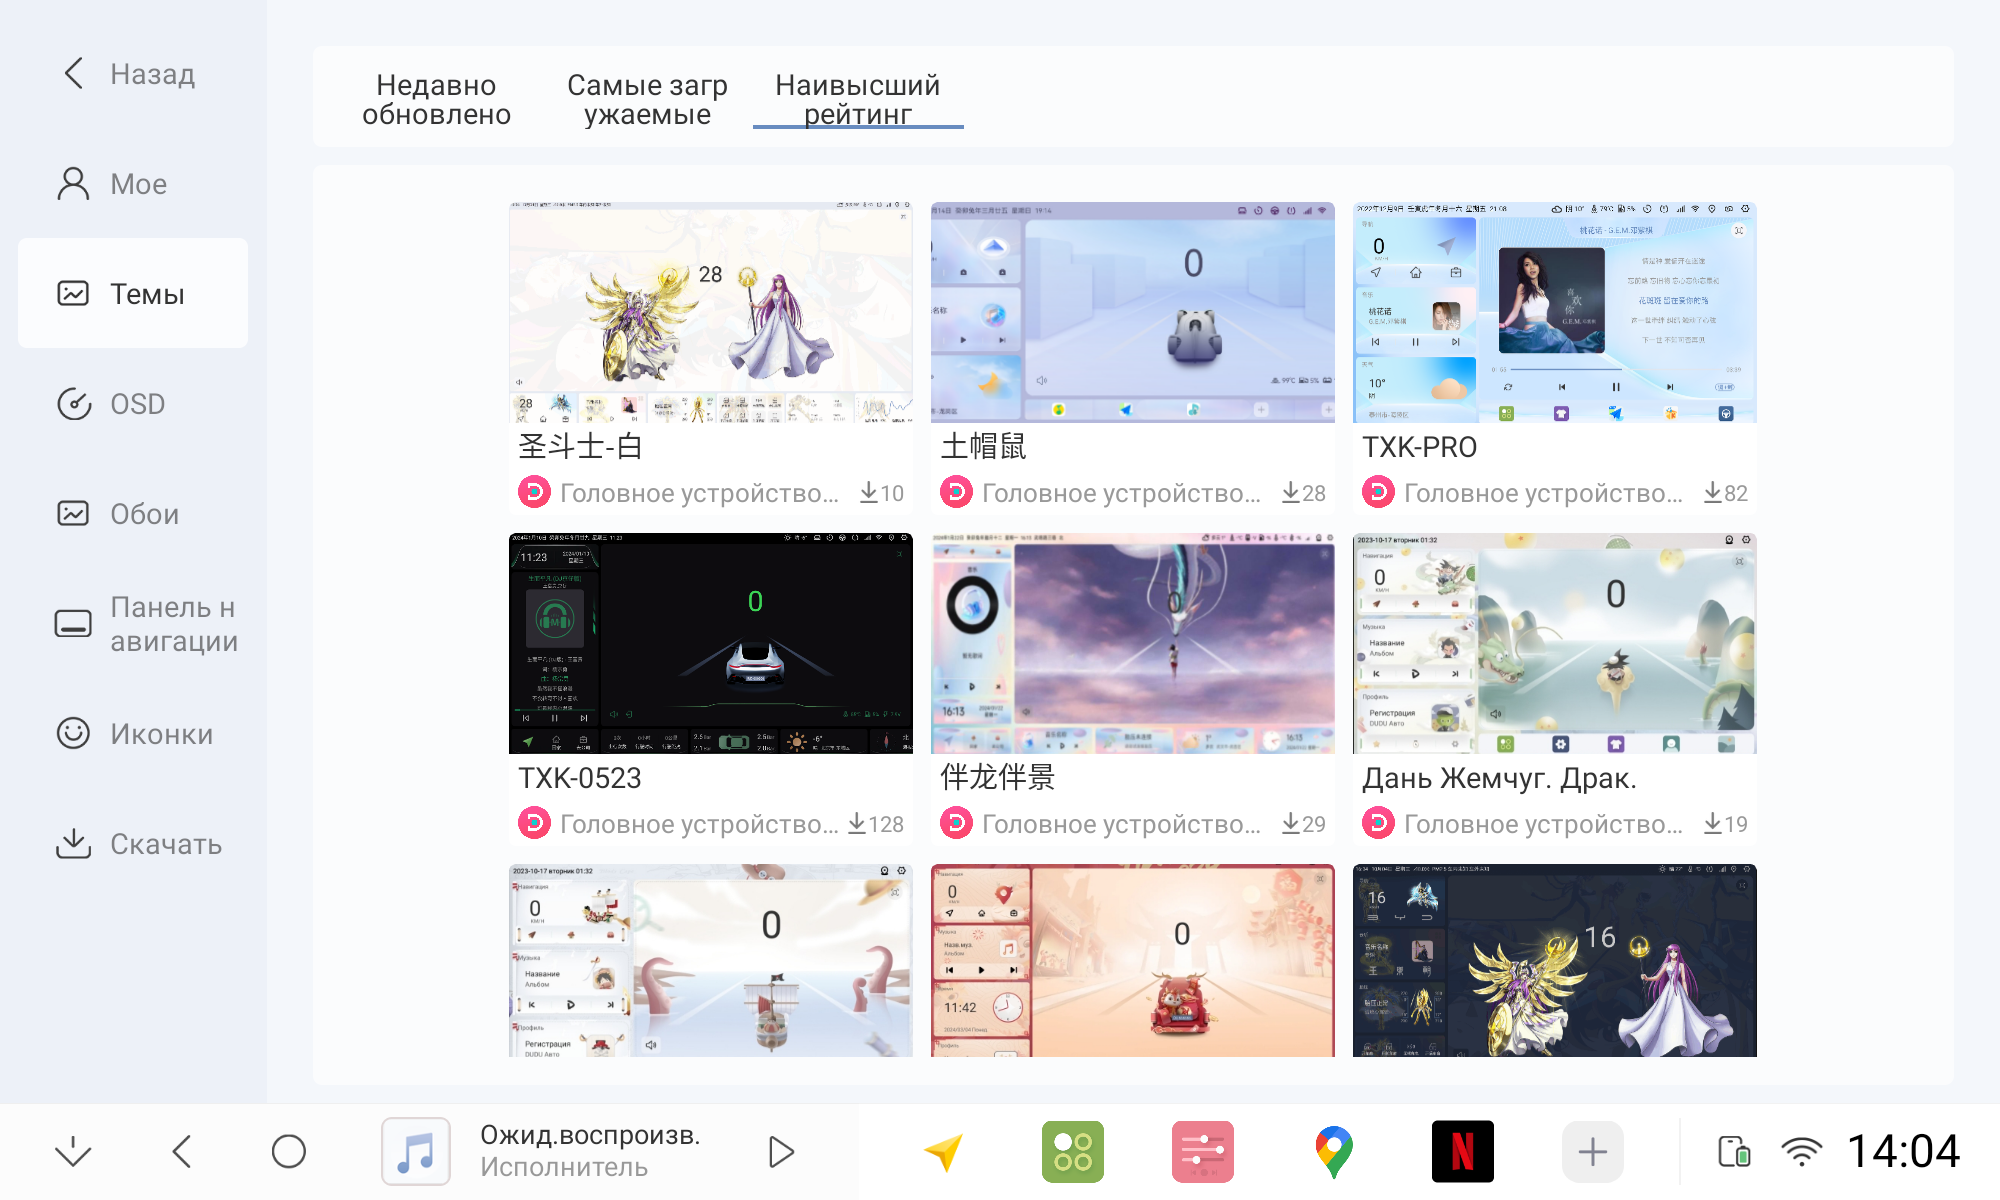Screen dimensions: 2000x1200
Task: Click the 圣斗士-白 download count 10
Action: pos(882,493)
